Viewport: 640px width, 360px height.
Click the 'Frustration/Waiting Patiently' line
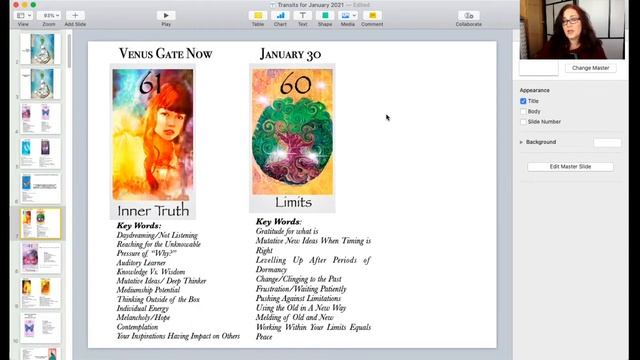(301, 289)
